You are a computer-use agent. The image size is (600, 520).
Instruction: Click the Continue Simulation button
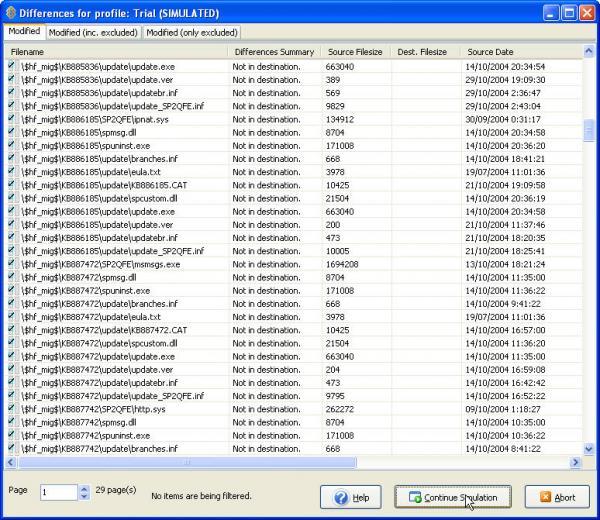coord(453,497)
